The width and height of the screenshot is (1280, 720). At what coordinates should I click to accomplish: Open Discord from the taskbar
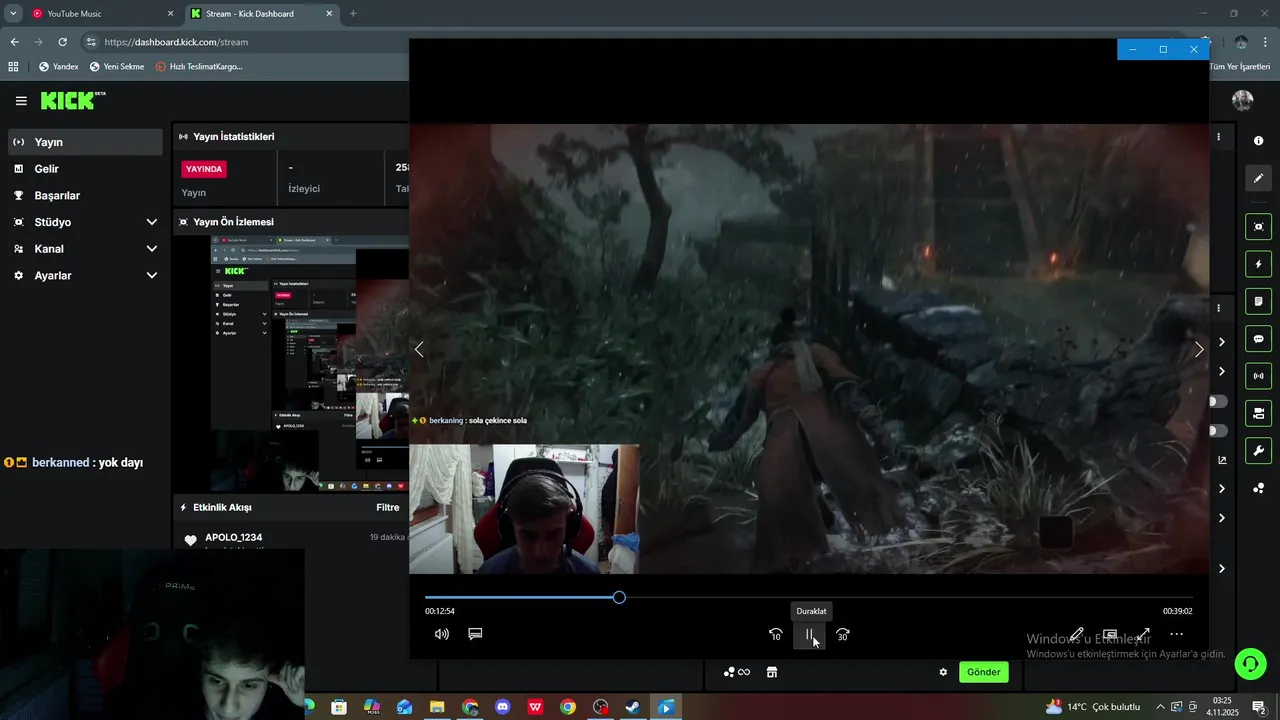click(x=502, y=707)
